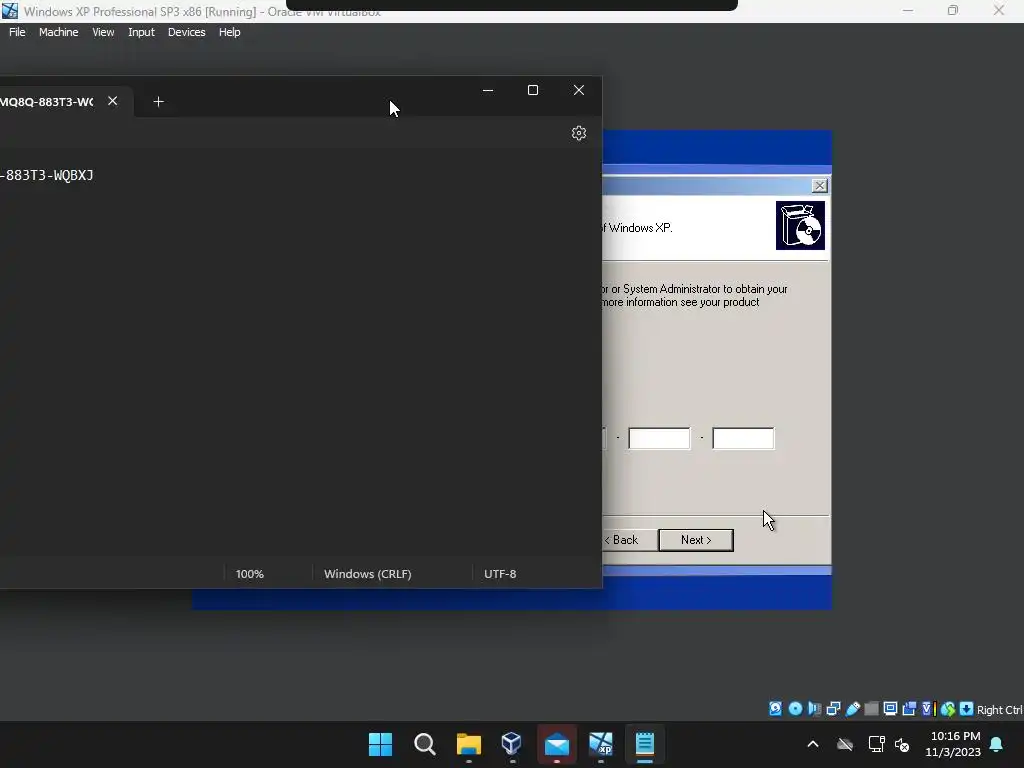Open the keyboard capture (down arrow) indicator
The width and height of the screenshot is (1024, 768).
[967, 709]
